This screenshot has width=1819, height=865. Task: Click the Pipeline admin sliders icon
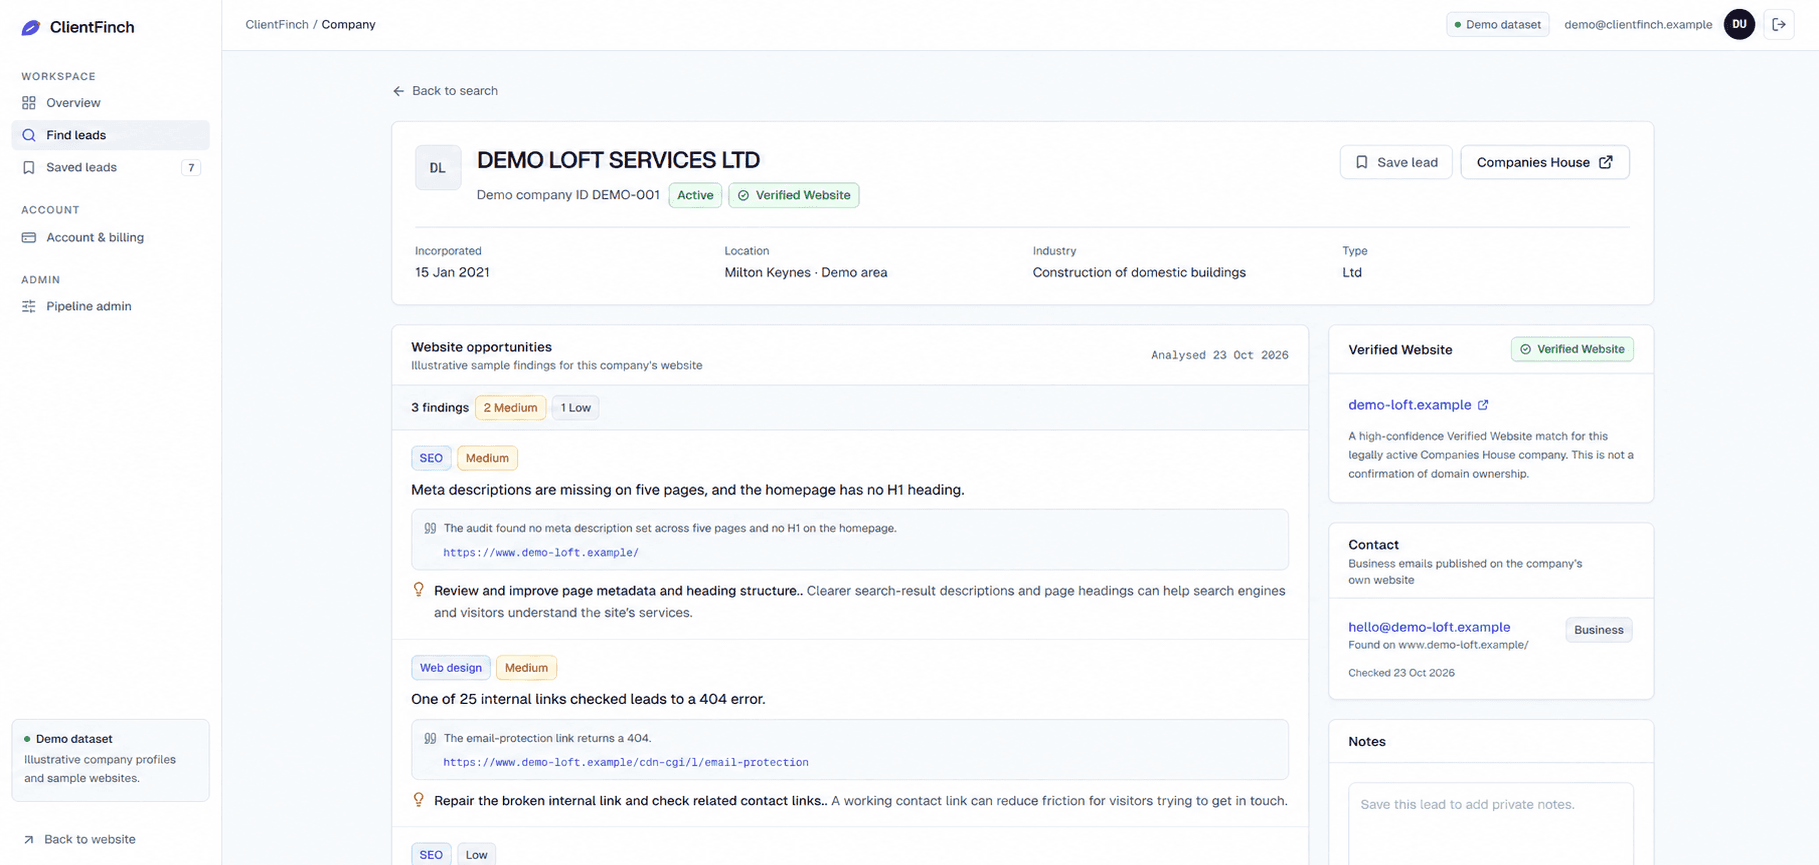[29, 306]
